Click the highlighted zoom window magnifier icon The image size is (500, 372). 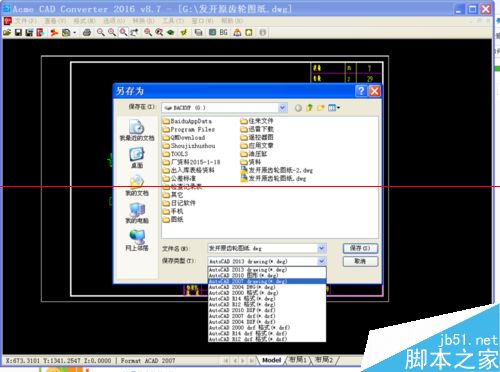[123, 32]
